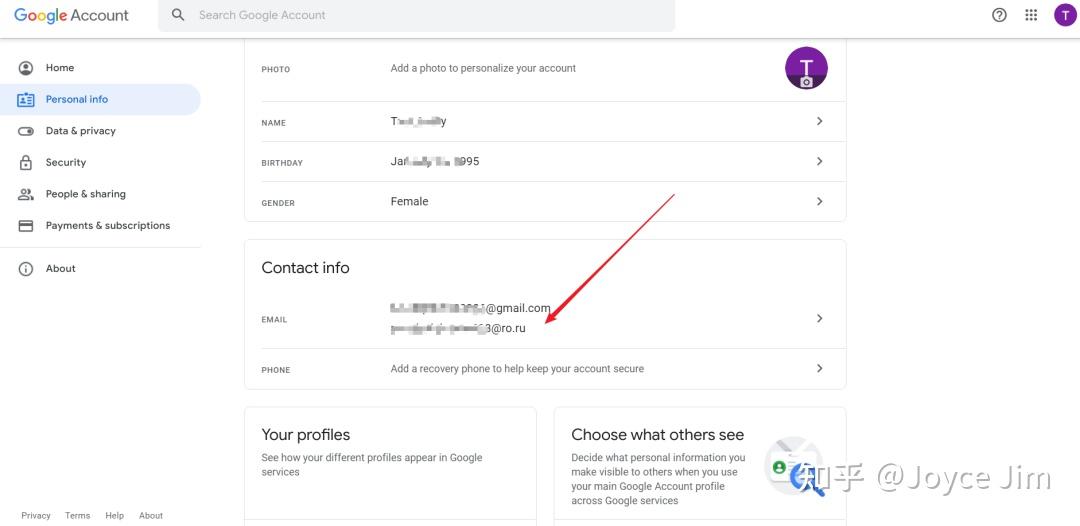The height and width of the screenshot is (526, 1080).
Task: Open the Google apps grid
Action: (x=1032, y=15)
